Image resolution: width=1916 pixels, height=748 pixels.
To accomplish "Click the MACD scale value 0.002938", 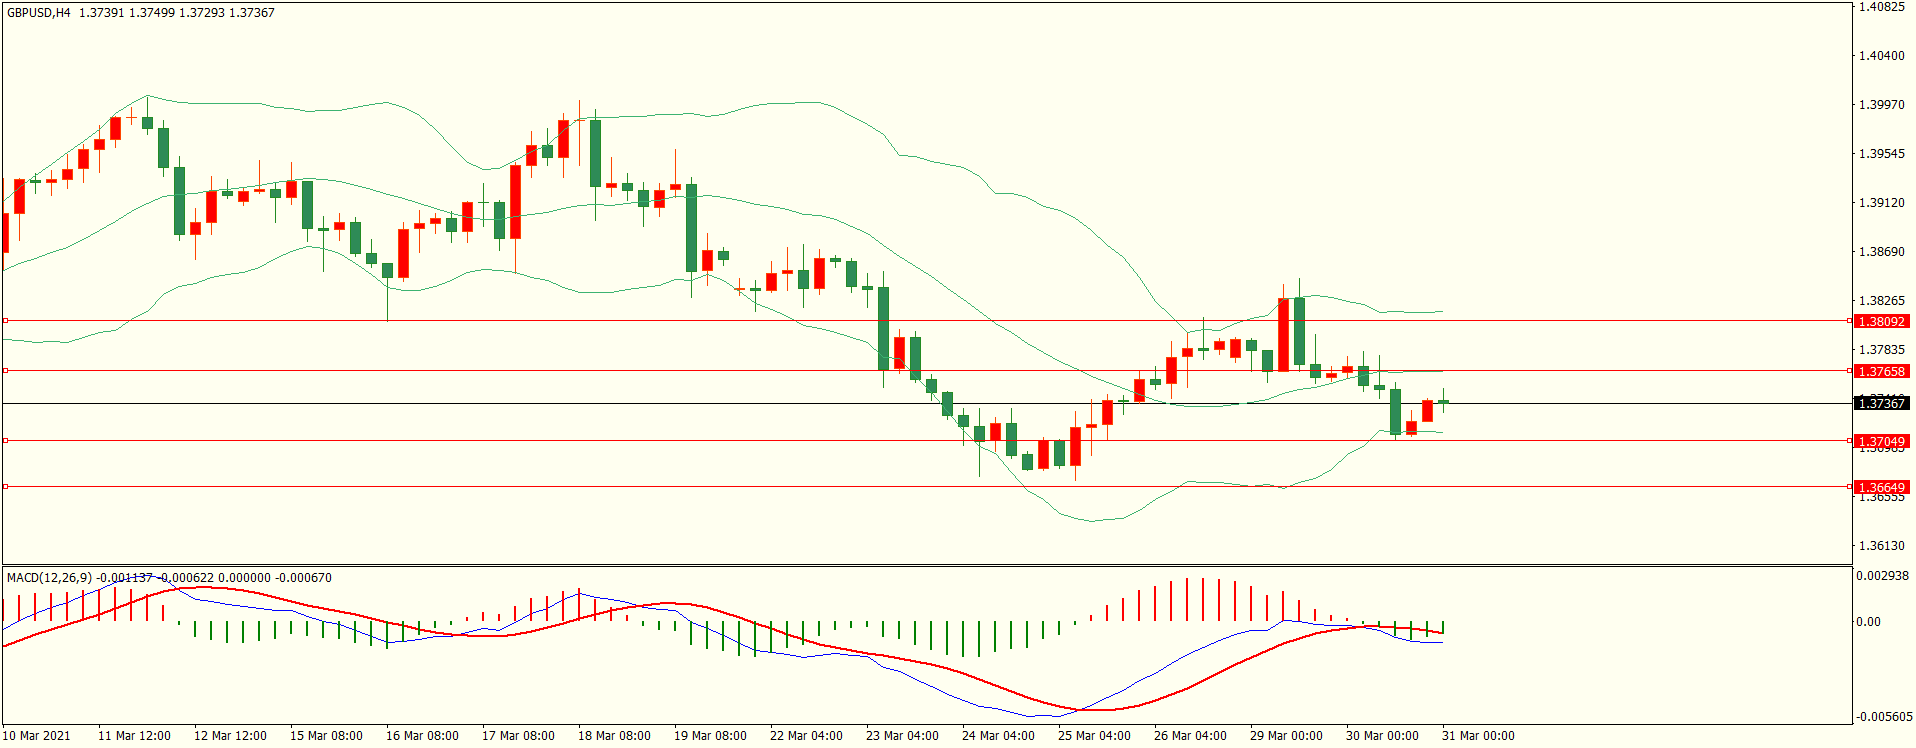I will [x=1883, y=577].
